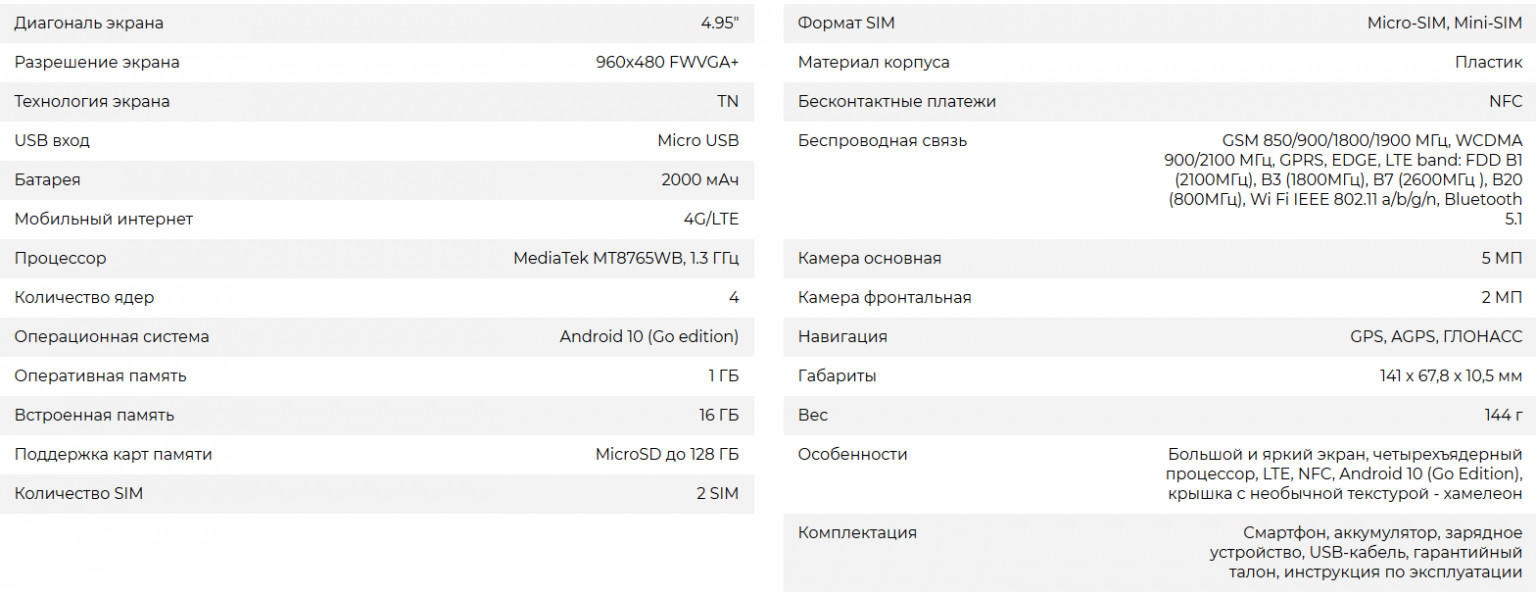The image size is (1536, 597).
Task: Click the "GPS, AGPS, ГЛОНАСС" navigation value
Action: coord(1436,337)
